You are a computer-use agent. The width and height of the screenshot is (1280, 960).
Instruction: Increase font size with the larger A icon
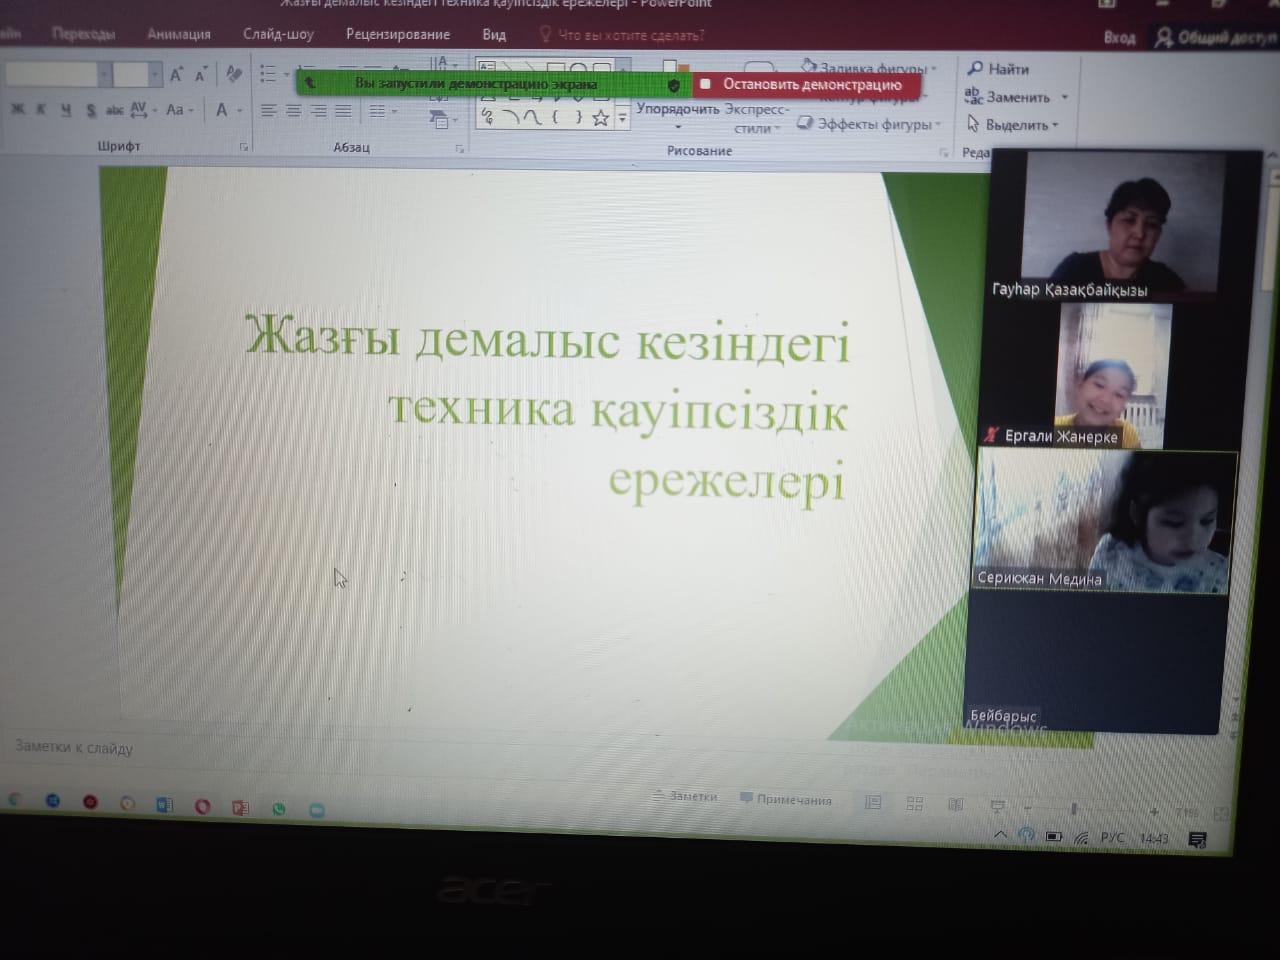pyautogui.click(x=176, y=75)
